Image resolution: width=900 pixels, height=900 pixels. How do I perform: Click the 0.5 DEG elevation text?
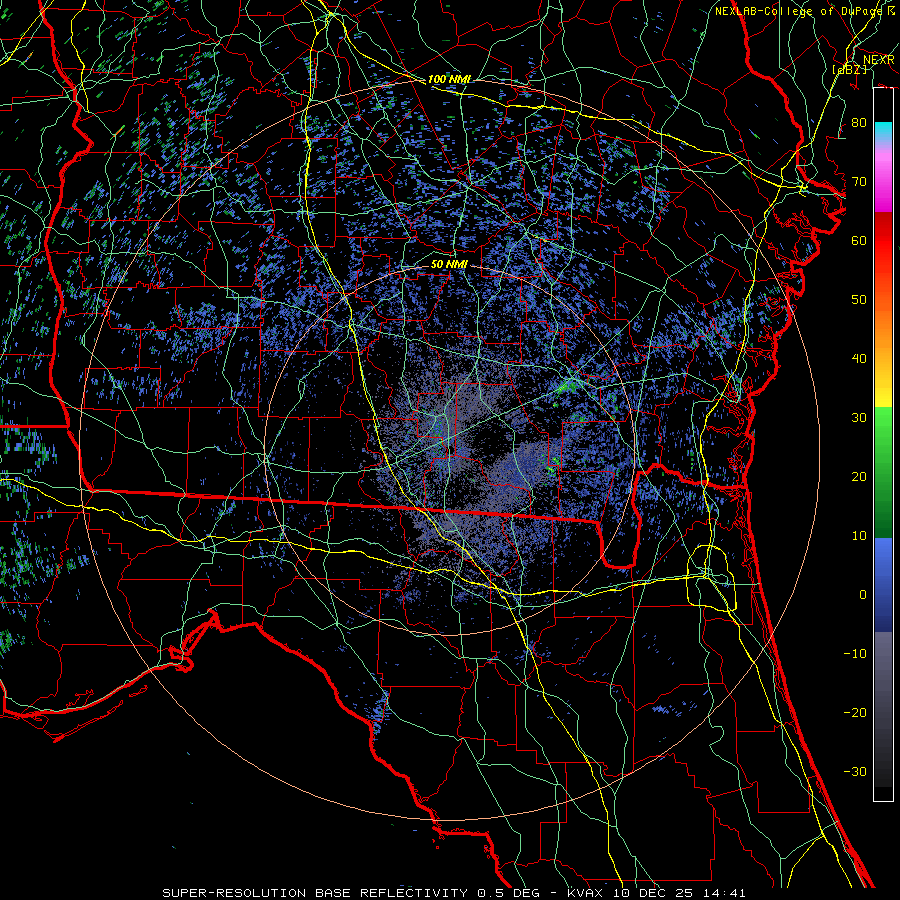(508, 893)
